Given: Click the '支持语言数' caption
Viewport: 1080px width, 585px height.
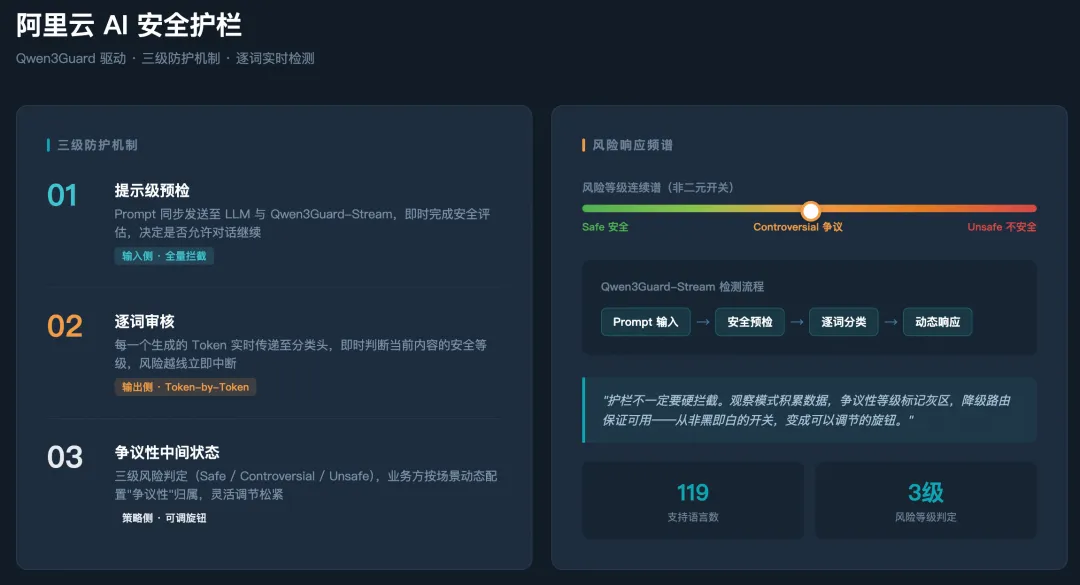Looking at the screenshot, I should (x=692, y=517).
